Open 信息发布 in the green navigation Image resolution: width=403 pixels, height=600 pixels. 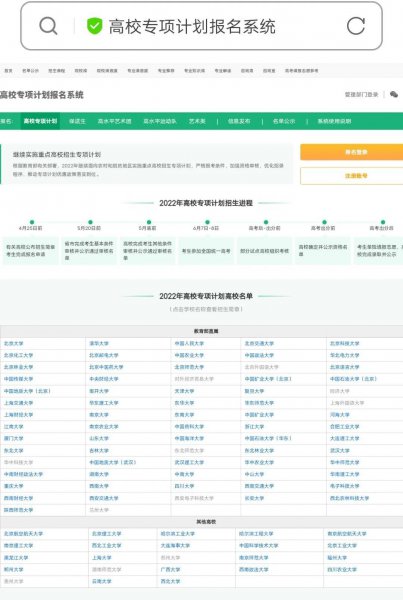click(x=239, y=121)
